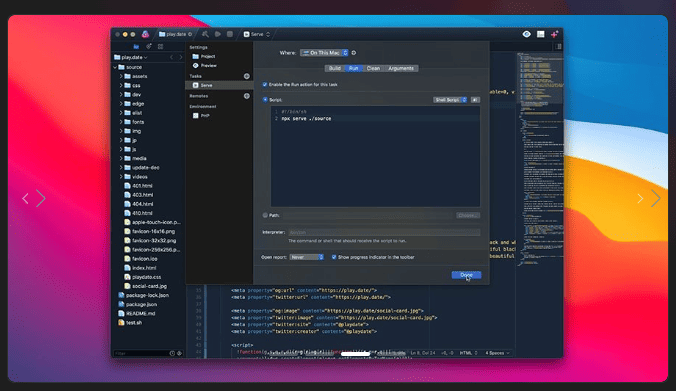Switch to the Clean tab
The image size is (676, 391).
(373, 68)
